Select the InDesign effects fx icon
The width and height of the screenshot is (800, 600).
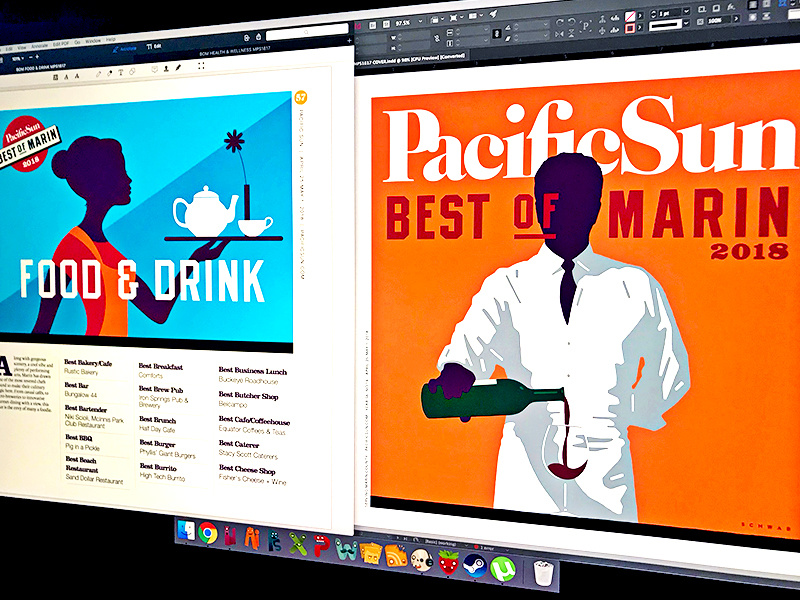(731, 7)
